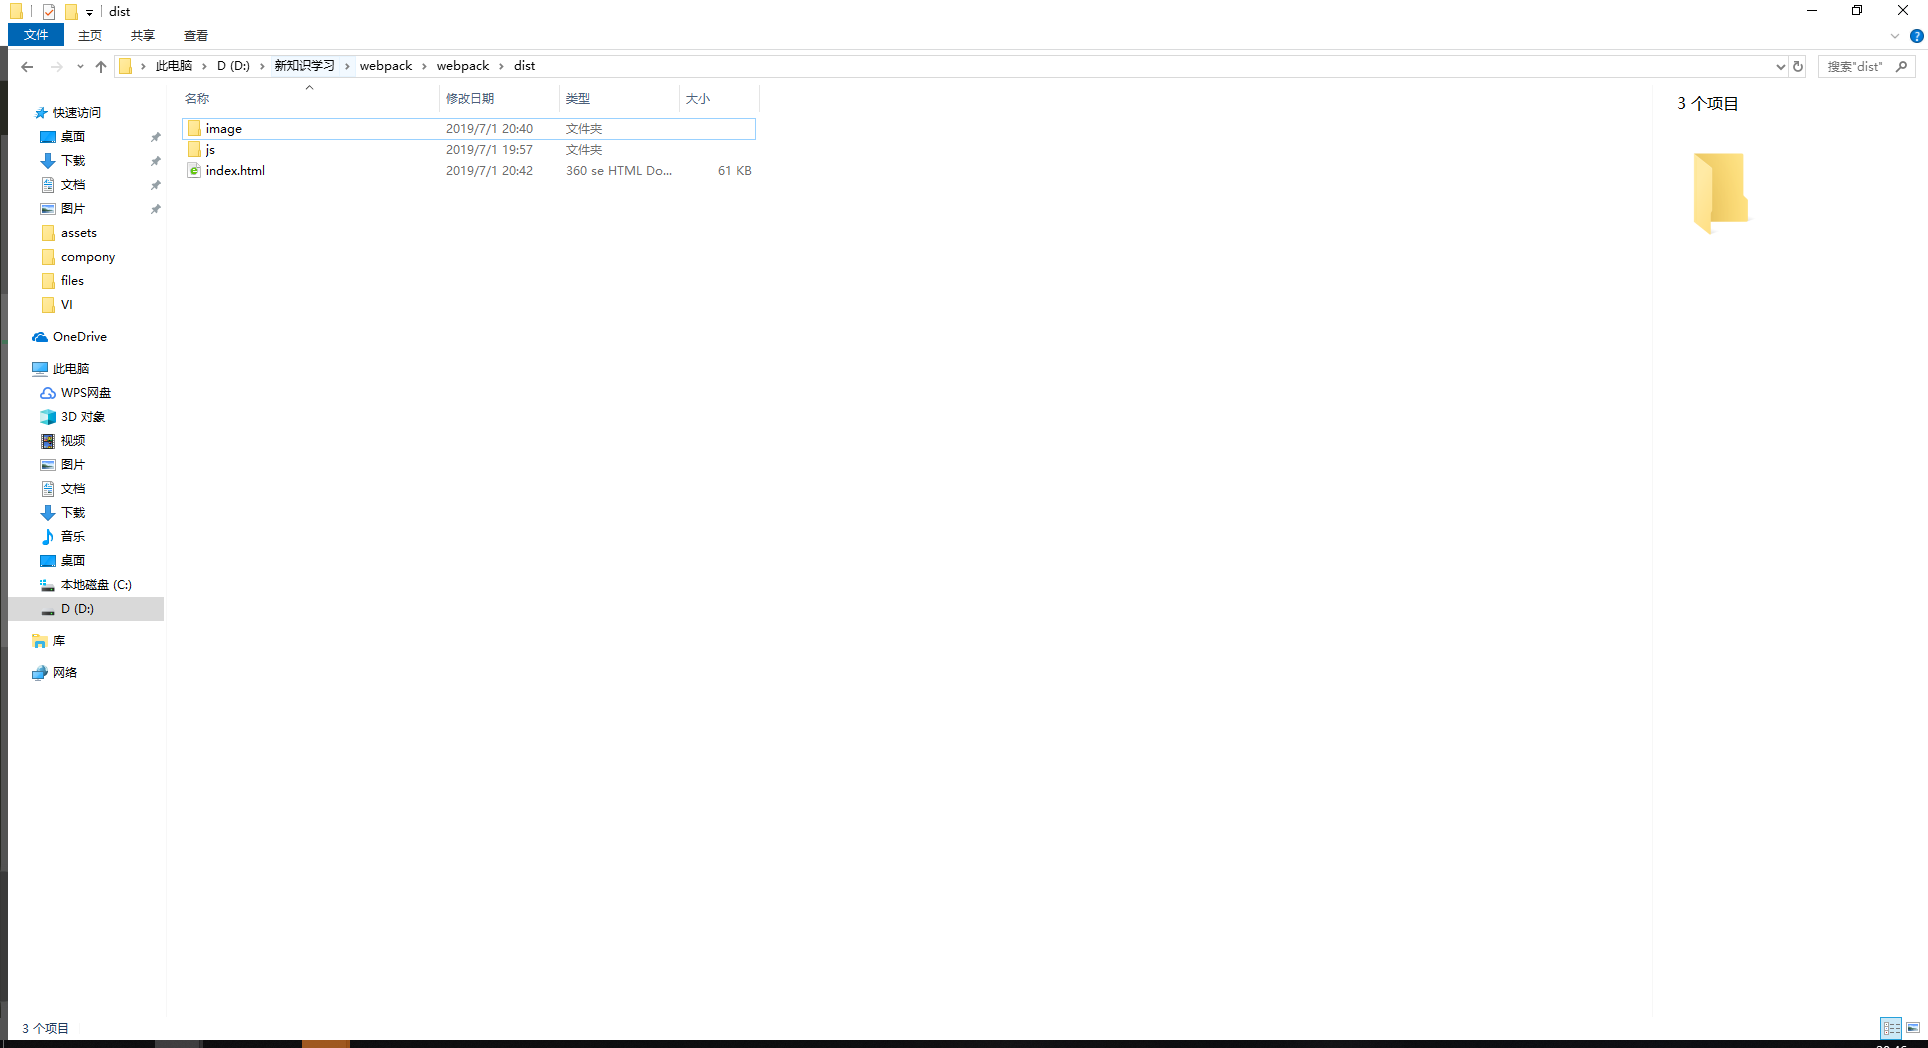
Task: Open the 主页 ribbon tab
Action: pyautogui.click(x=90, y=35)
